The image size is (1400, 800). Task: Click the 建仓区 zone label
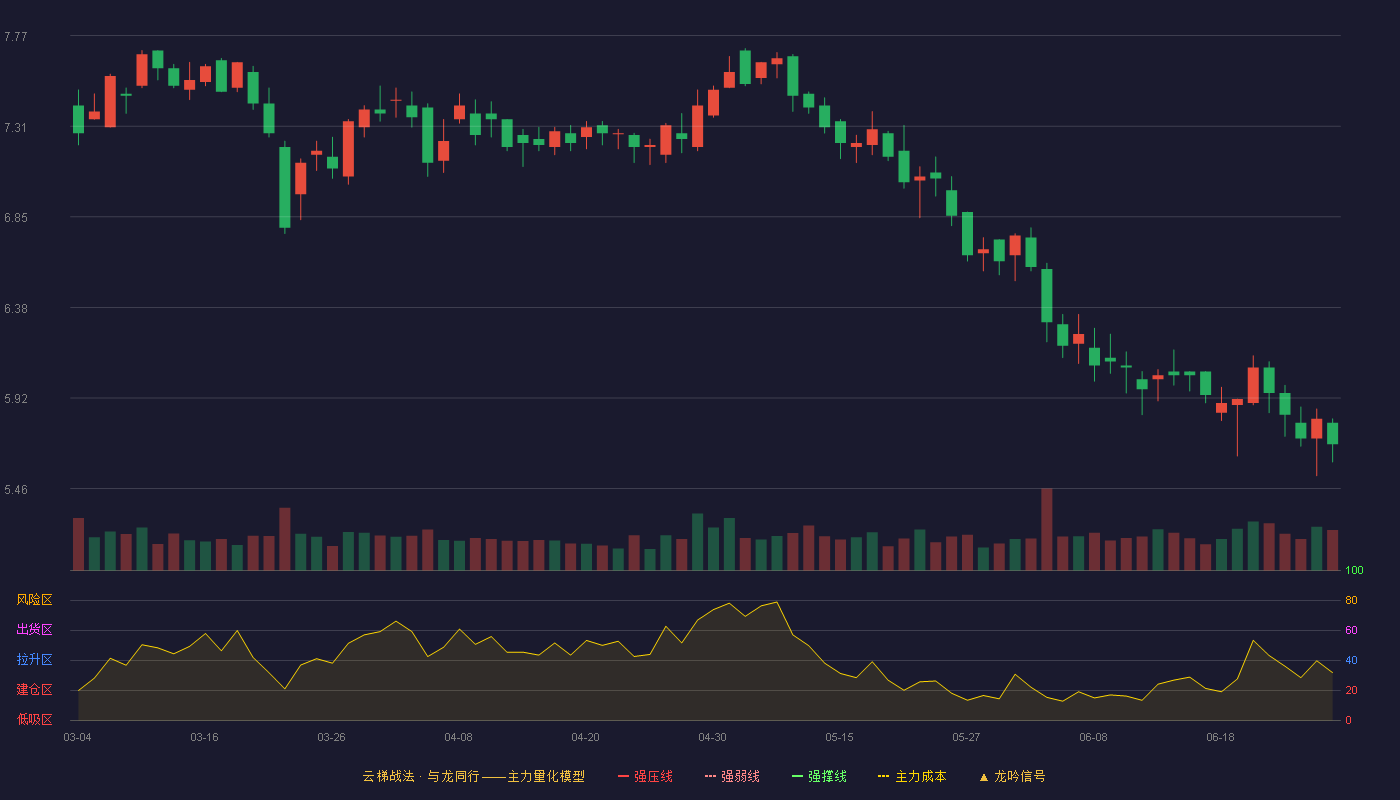pyautogui.click(x=34, y=690)
